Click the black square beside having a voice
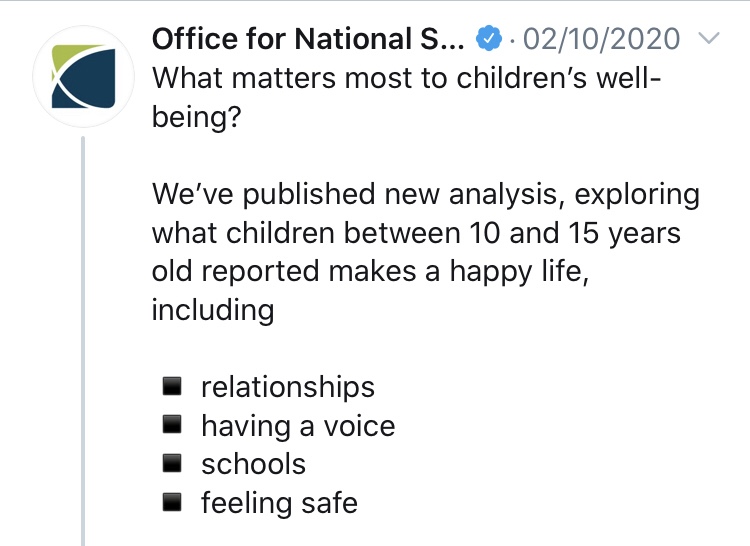Viewport: 750px width, 546px height. coord(172,425)
